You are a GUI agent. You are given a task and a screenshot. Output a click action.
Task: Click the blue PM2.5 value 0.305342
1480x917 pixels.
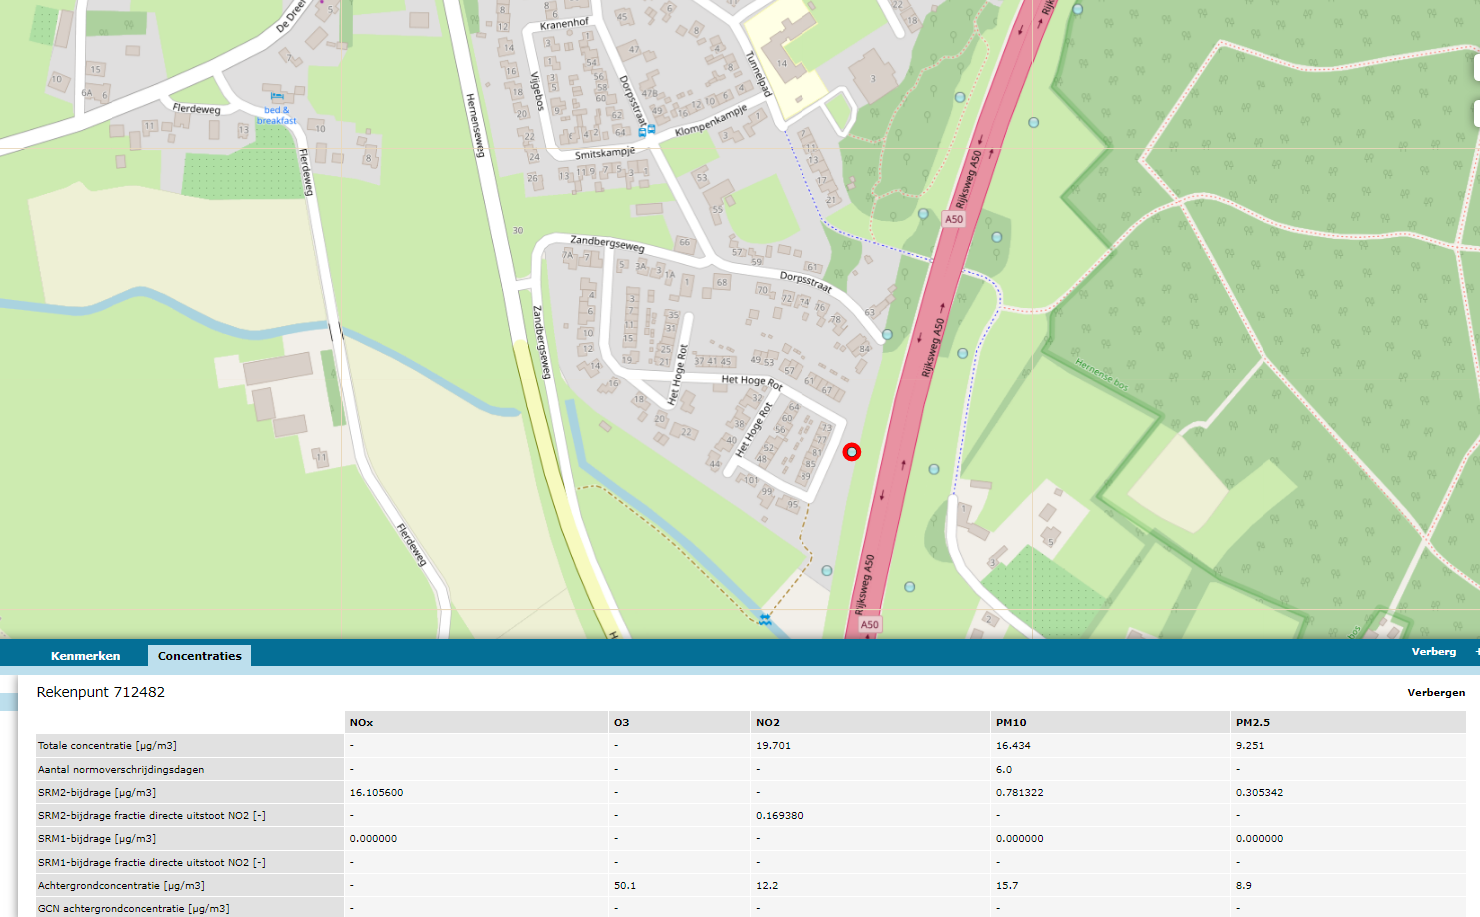click(x=1259, y=791)
